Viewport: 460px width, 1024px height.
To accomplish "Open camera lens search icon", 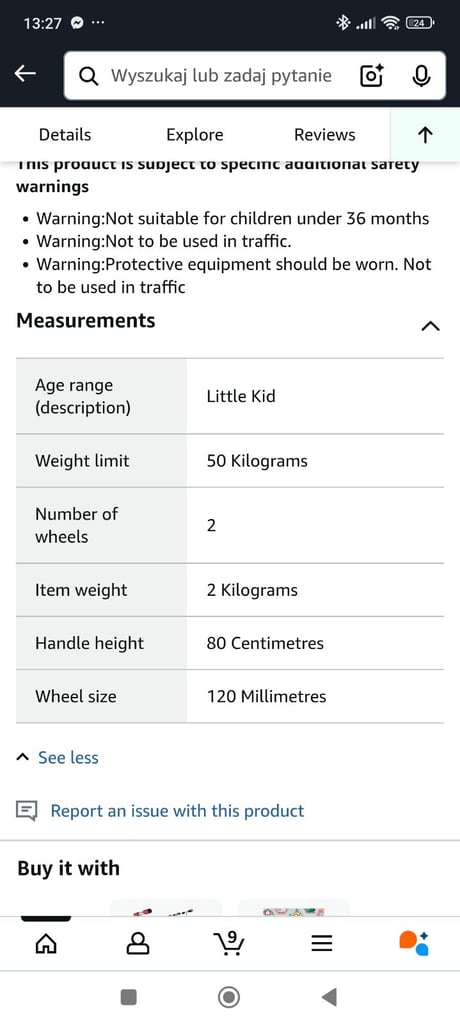I will (x=372, y=76).
